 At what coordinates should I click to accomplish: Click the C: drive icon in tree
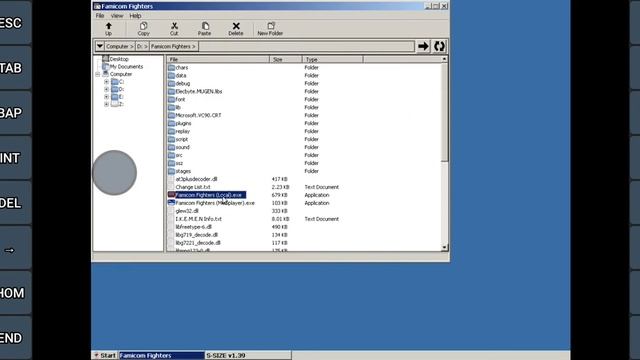(x=115, y=82)
